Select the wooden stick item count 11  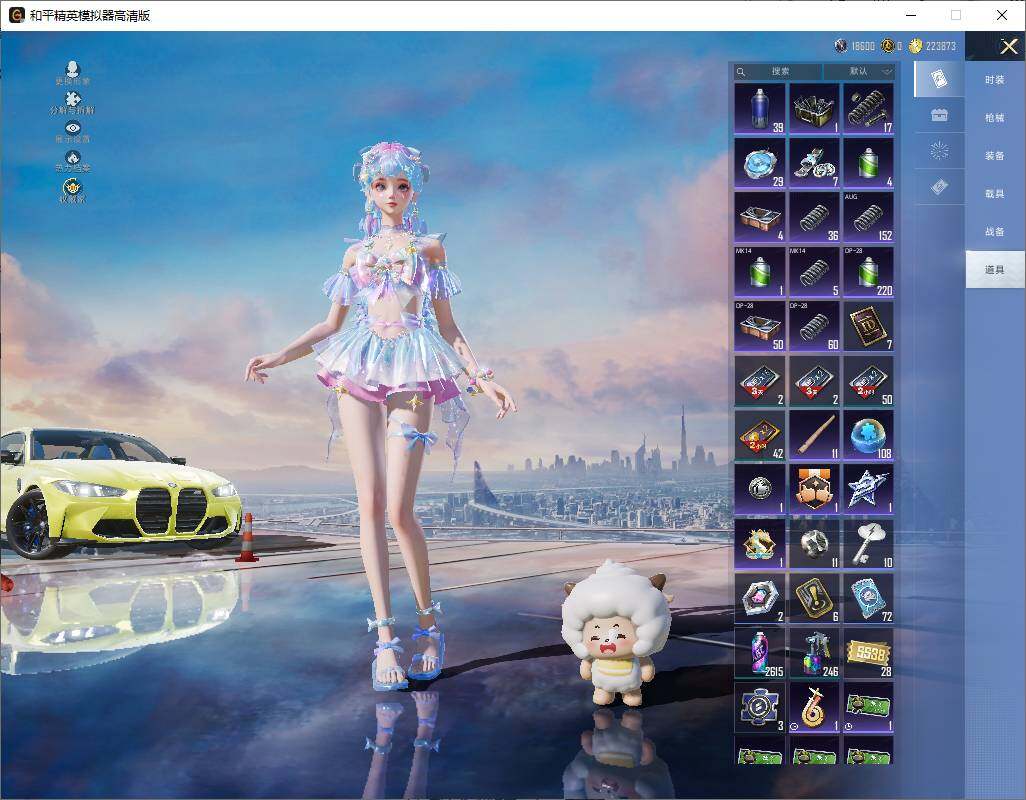pyautogui.click(x=814, y=435)
